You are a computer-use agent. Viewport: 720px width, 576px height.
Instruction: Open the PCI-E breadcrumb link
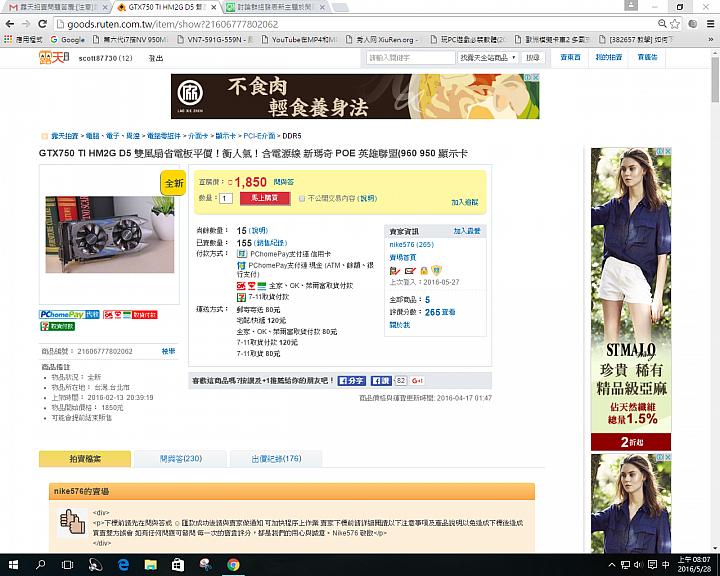tap(259, 136)
